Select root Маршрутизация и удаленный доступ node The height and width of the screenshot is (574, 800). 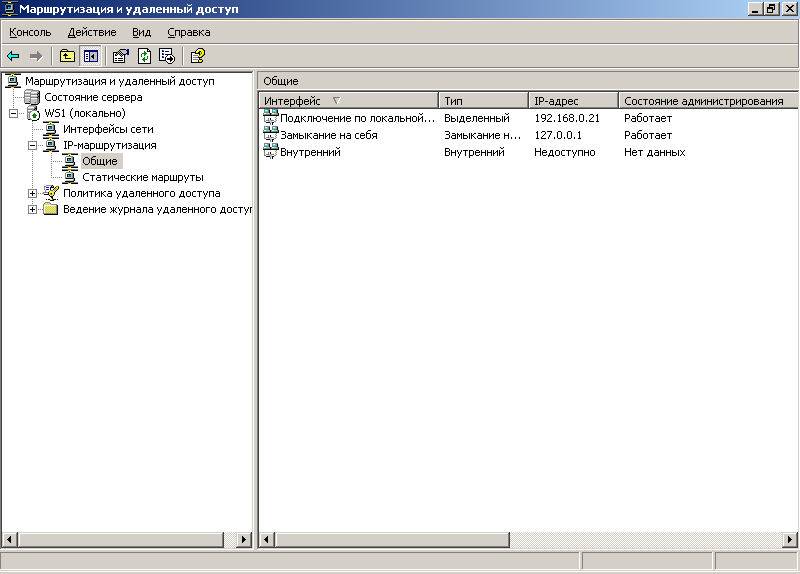[x=120, y=81]
